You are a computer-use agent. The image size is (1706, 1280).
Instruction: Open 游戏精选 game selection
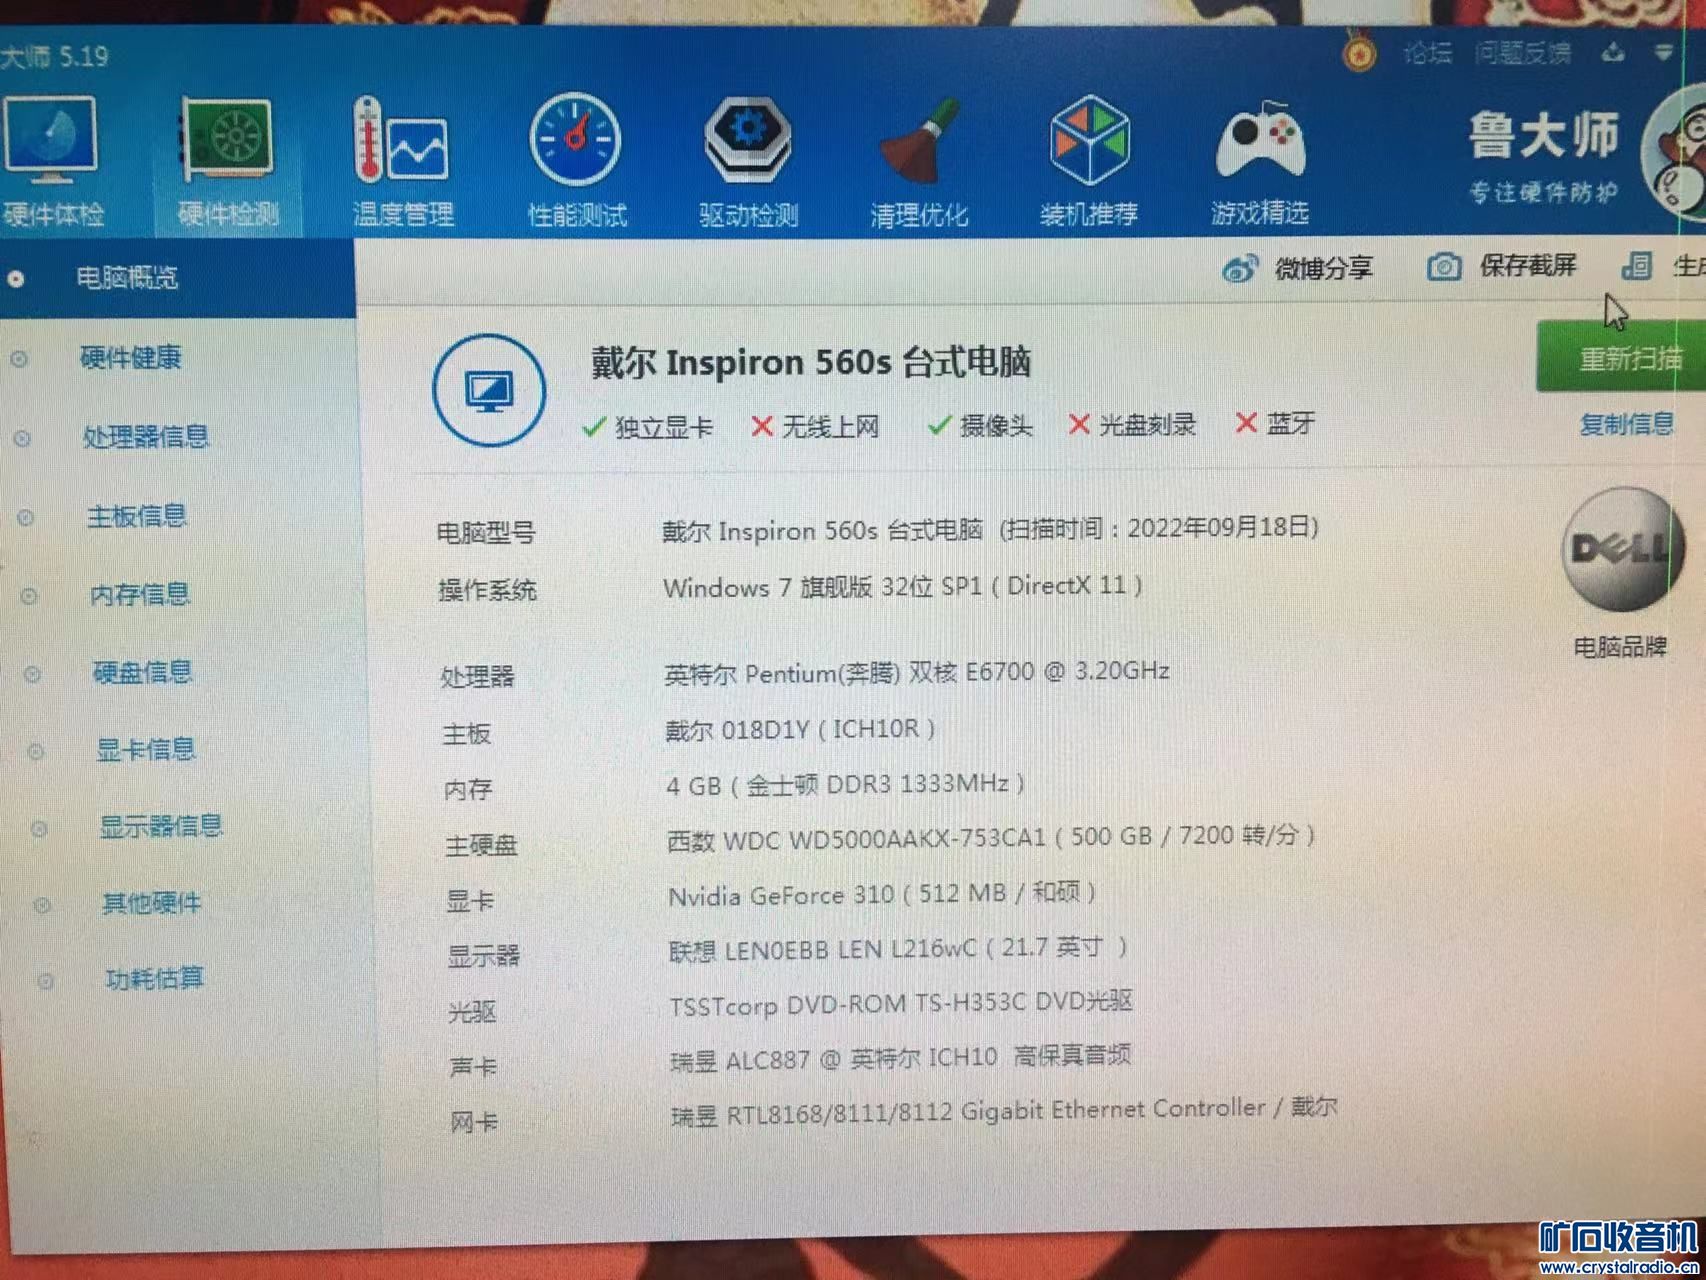tap(1260, 162)
